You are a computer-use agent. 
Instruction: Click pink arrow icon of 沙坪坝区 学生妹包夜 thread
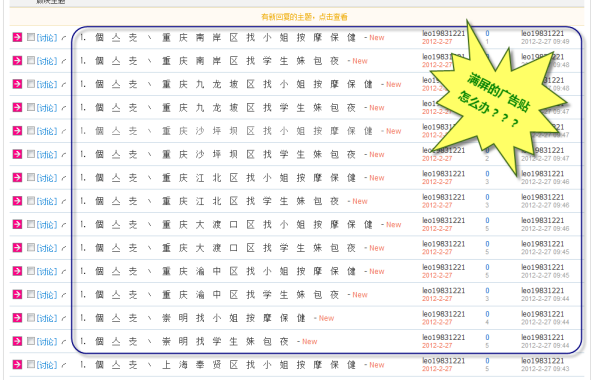pyautogui.click(x=17, y=154)
